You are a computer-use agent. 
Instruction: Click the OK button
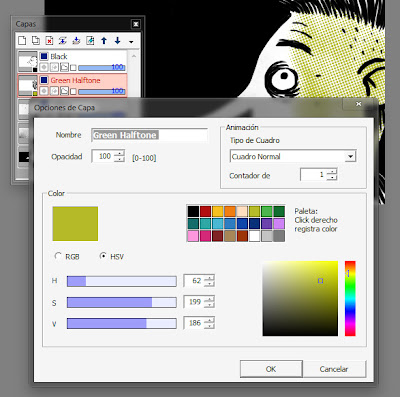[x=271, y=369]
